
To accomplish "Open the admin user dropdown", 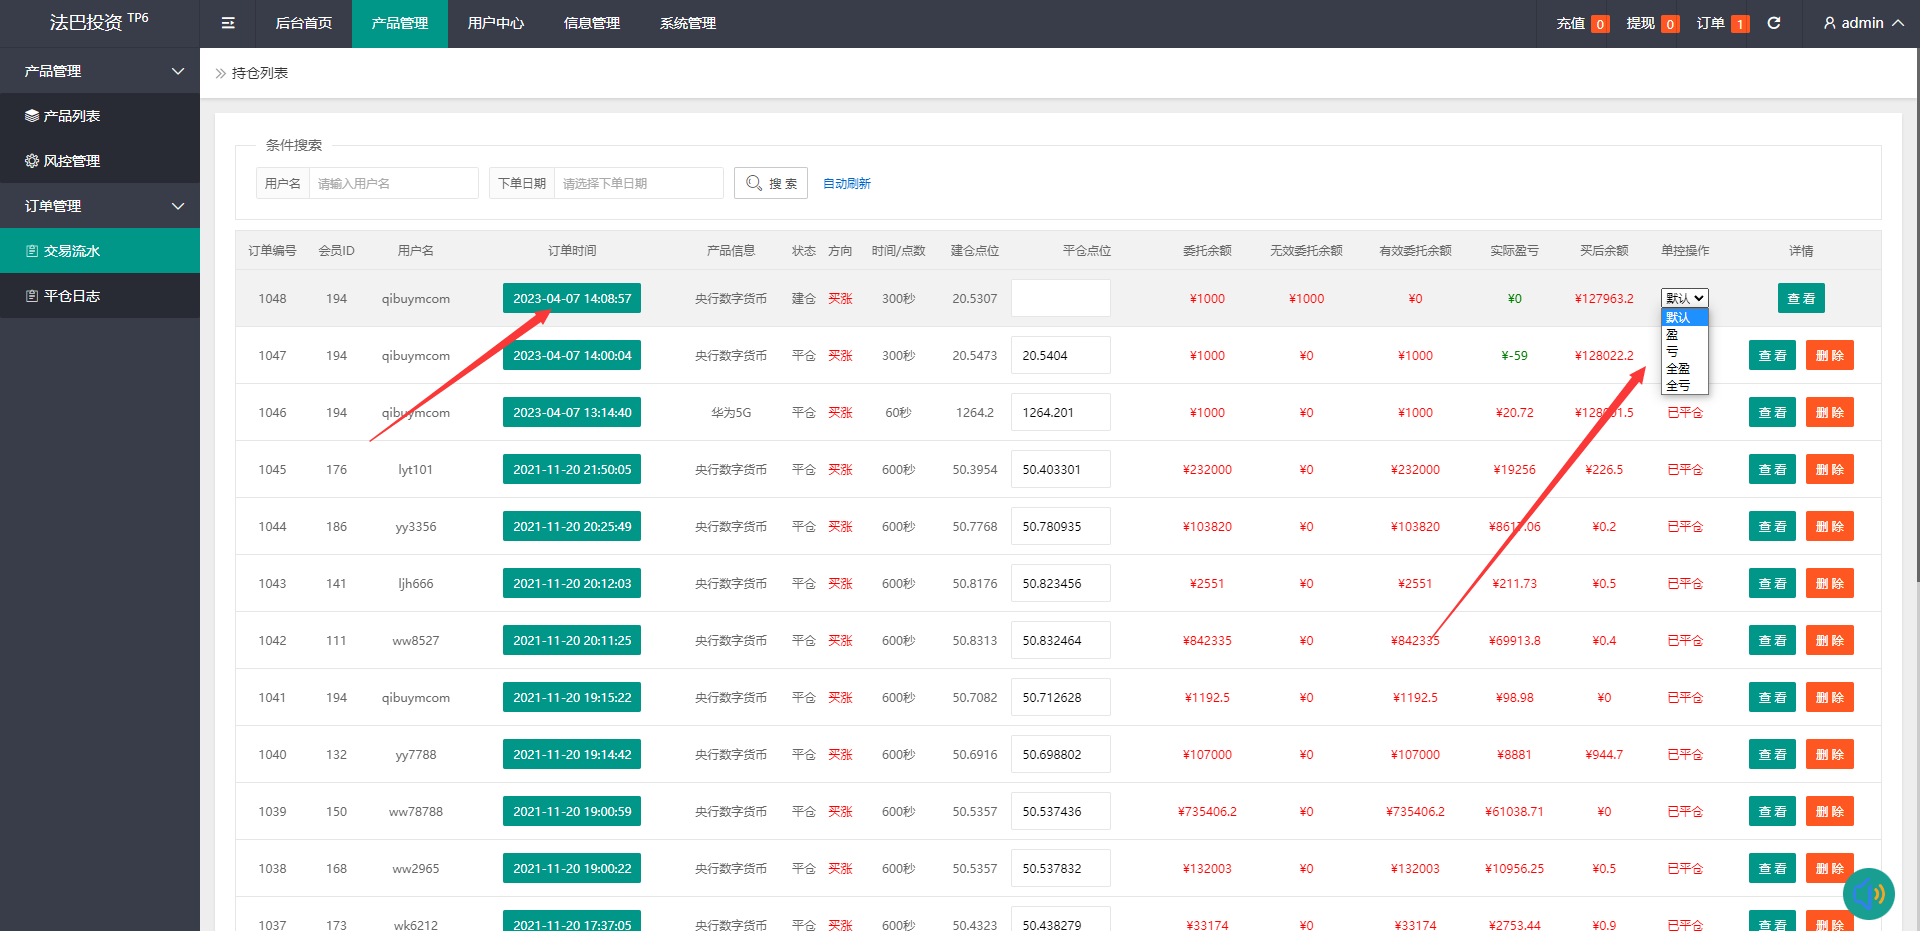I will click(x=1863, y=23).
